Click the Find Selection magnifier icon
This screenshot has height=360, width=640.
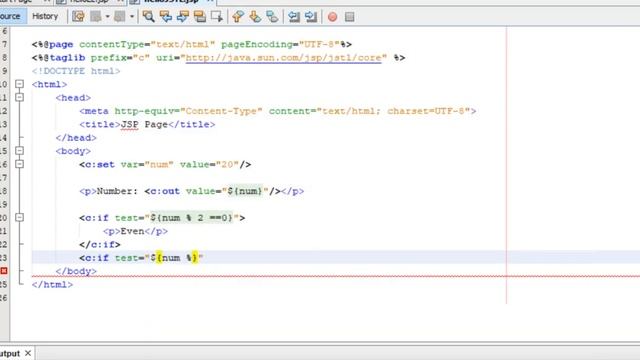(x=148, y=16)
